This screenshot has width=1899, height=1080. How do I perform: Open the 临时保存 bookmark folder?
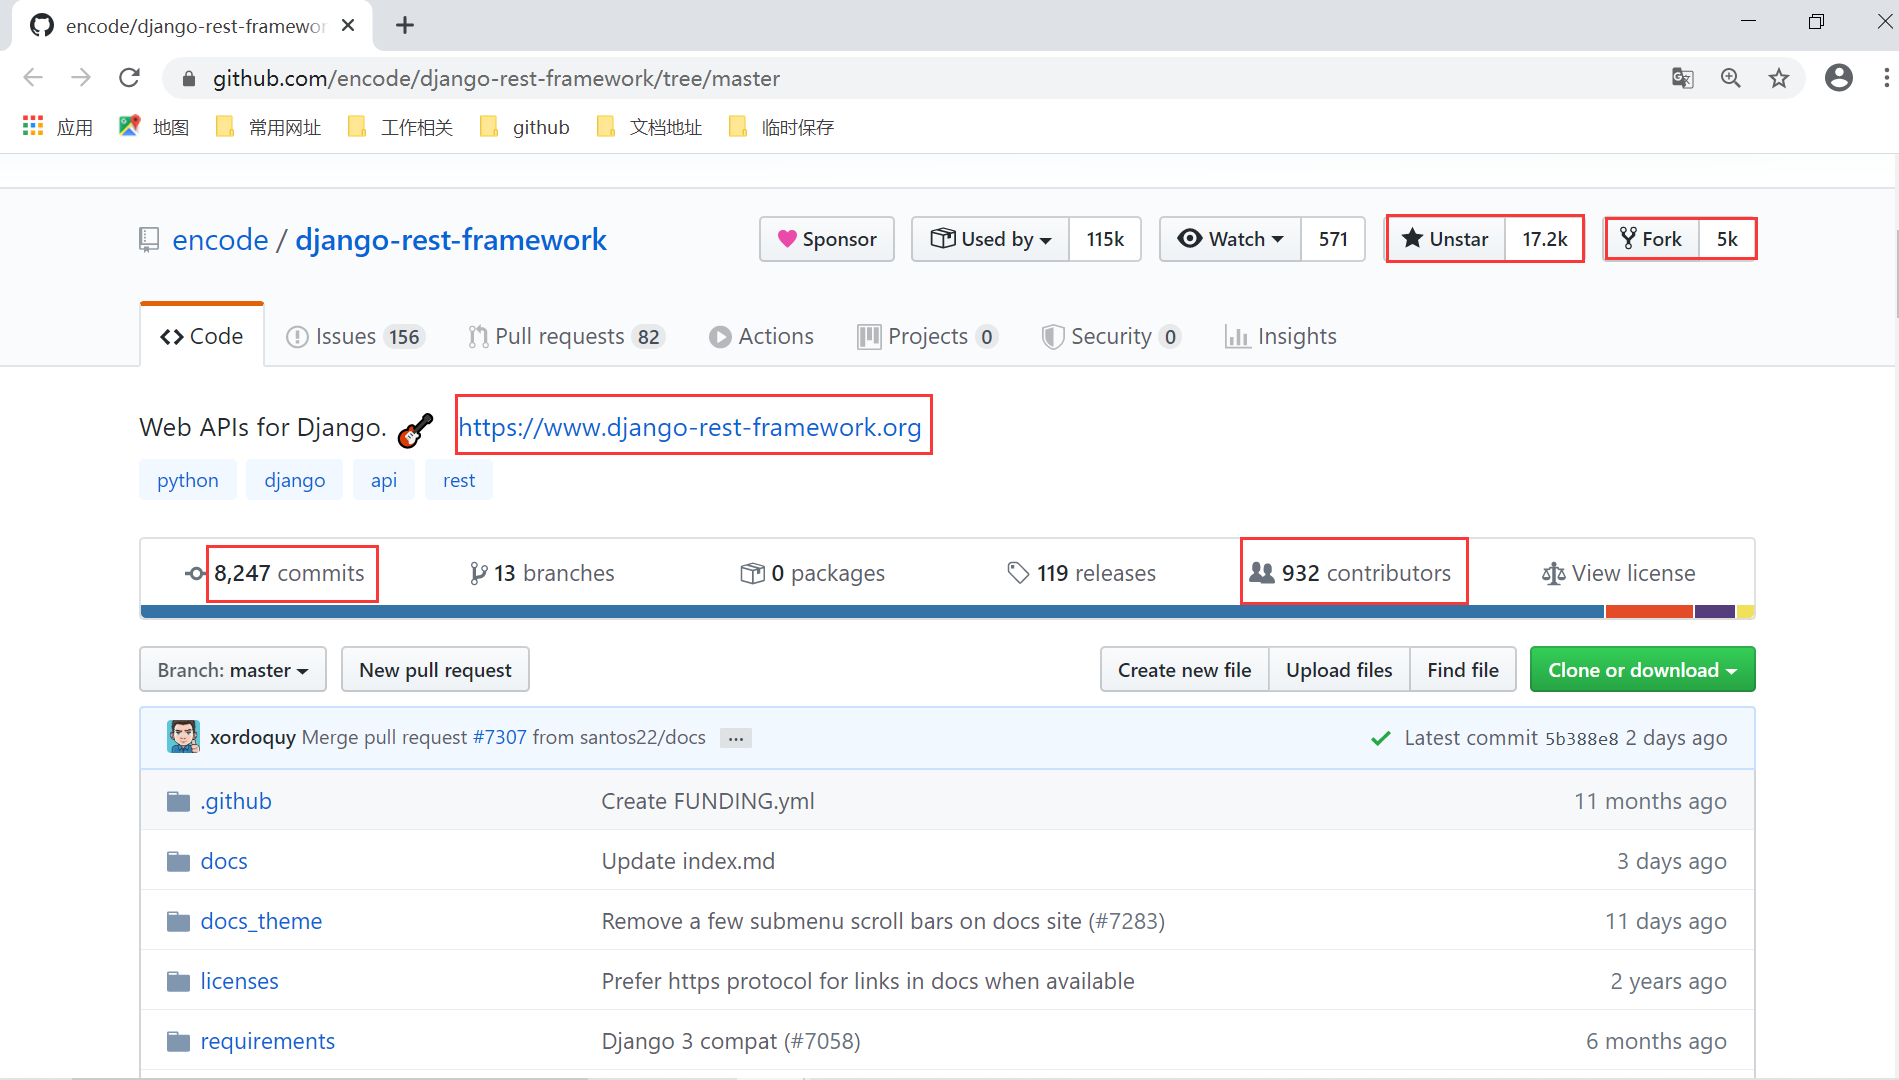click(x=781, y=127)
